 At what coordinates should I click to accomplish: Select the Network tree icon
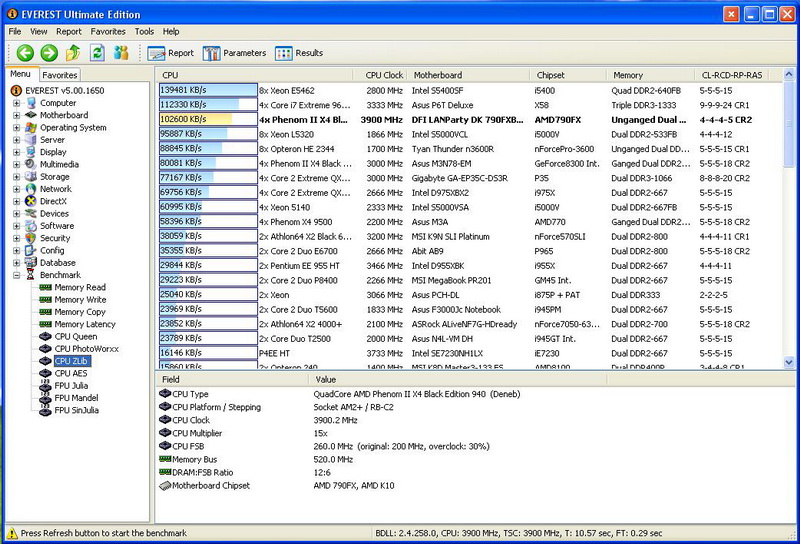(31, 189)
